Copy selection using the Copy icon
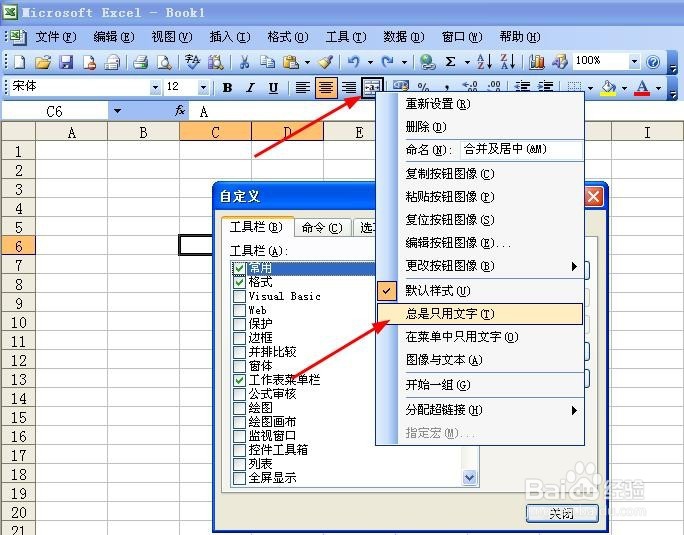The image size is (684, 535). point(267,62)
